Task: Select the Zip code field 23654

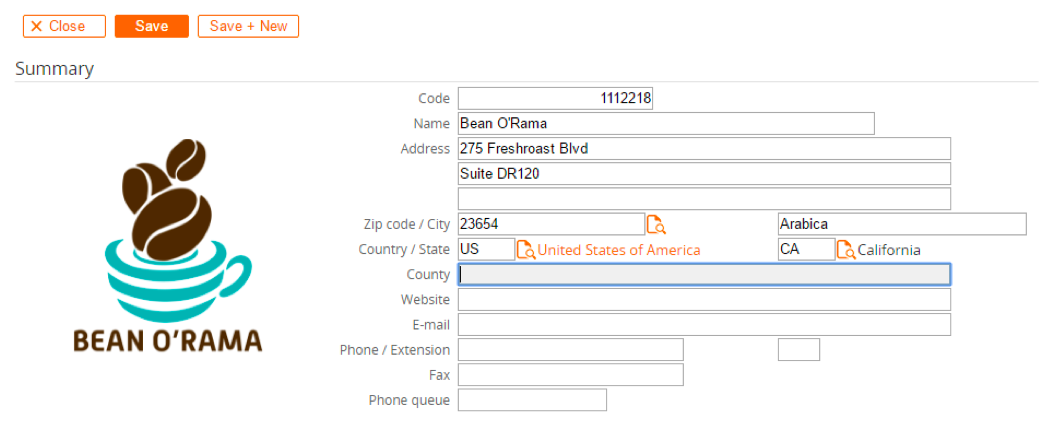Action: point(551,224)
